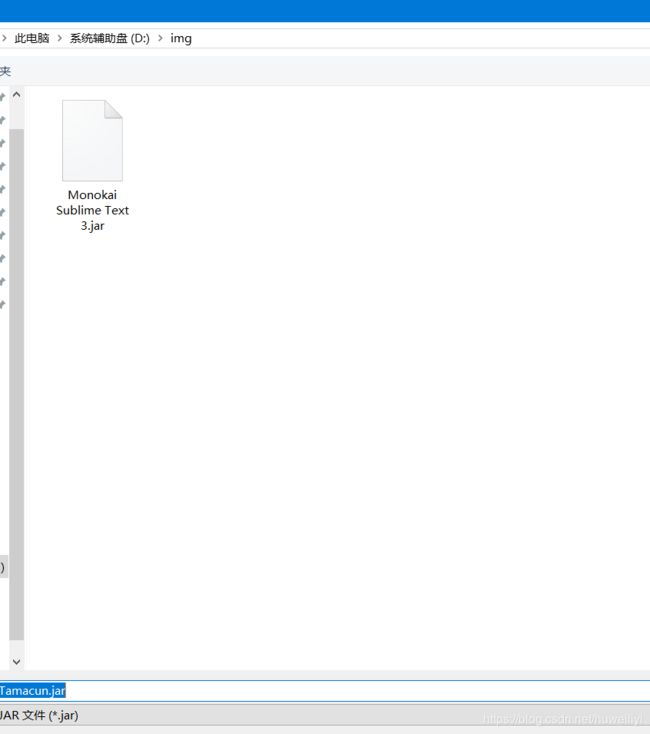Click the img folder breadcrumb segment
The width and height of the screenshot is (650, 734).
click(181, 38)
